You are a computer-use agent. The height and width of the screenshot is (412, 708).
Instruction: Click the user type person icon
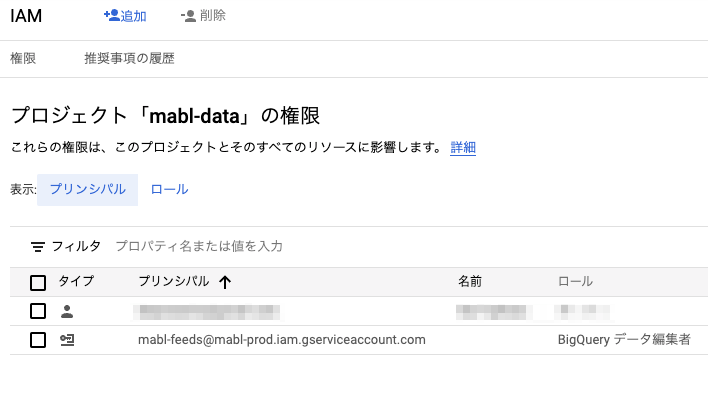click(67, 311)
